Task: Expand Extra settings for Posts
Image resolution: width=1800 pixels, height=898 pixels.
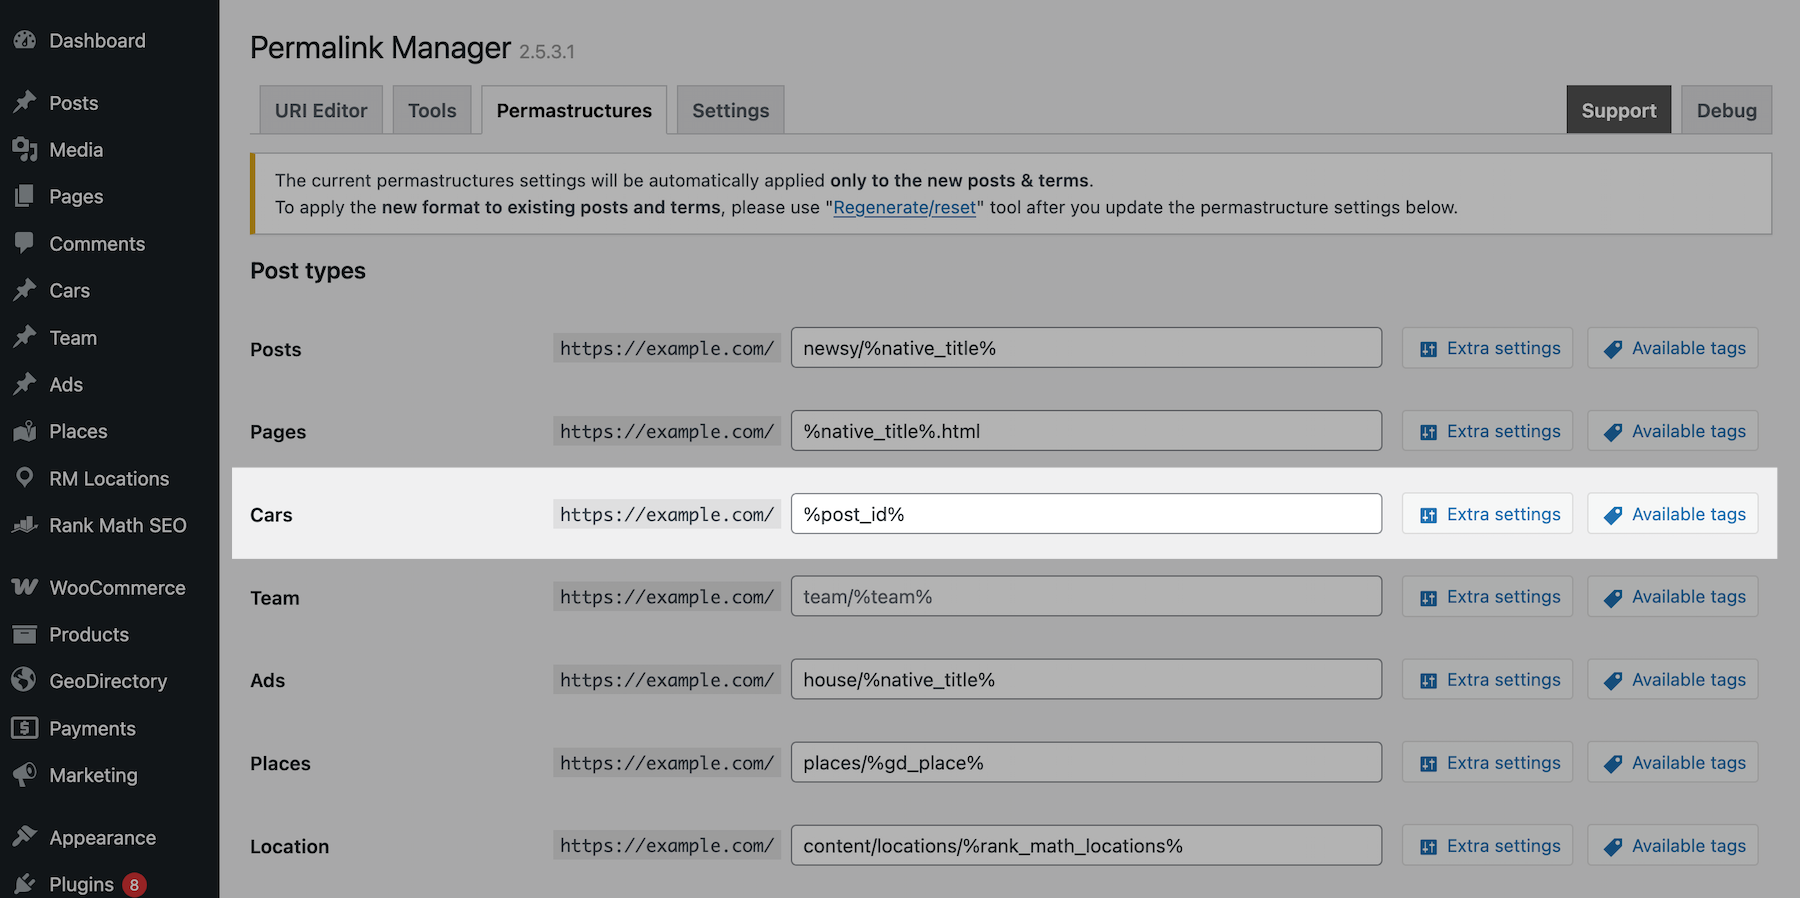Action: (x=1487, y=348)
